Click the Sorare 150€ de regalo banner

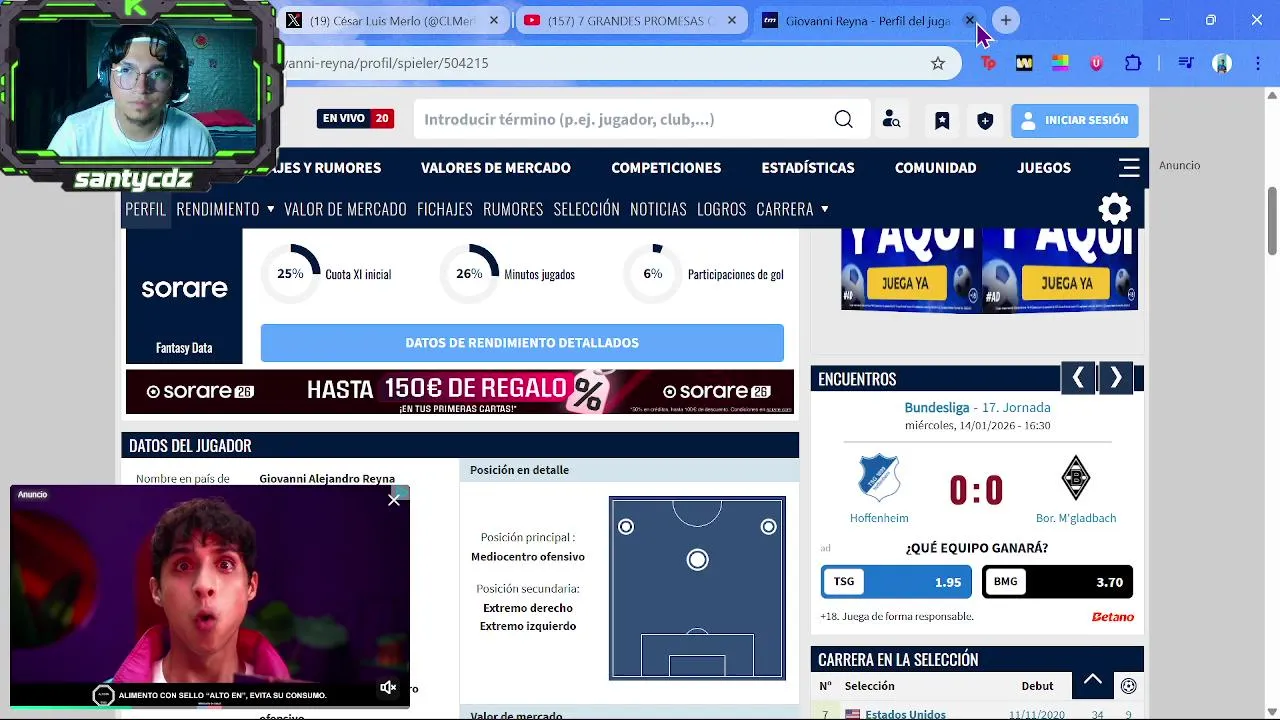[x=460, y=392]
